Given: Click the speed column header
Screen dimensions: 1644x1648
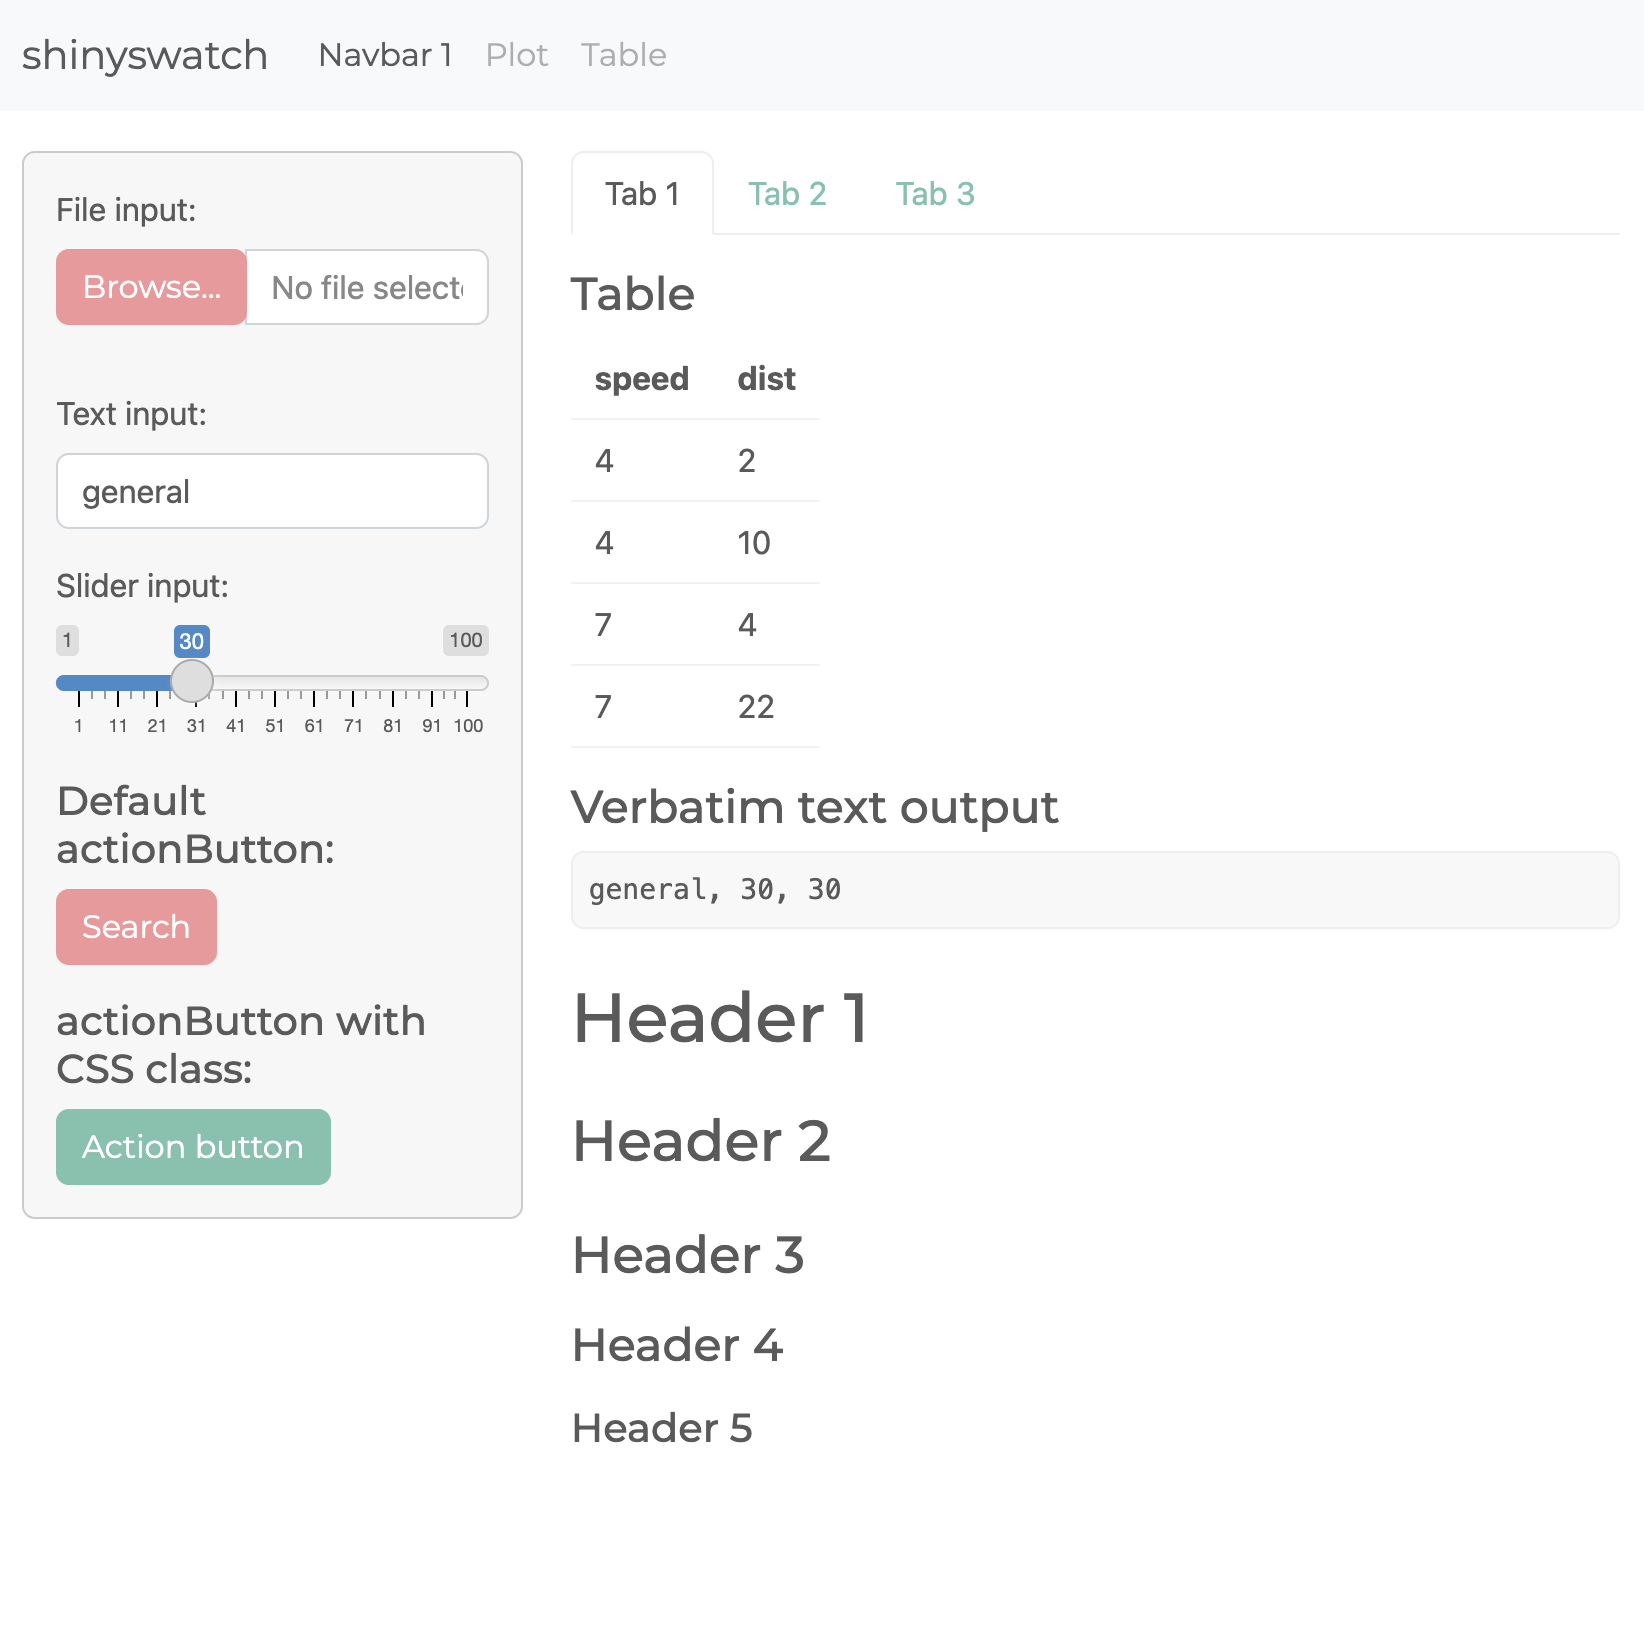Looking at the screenshot, I should coord(641,379).
